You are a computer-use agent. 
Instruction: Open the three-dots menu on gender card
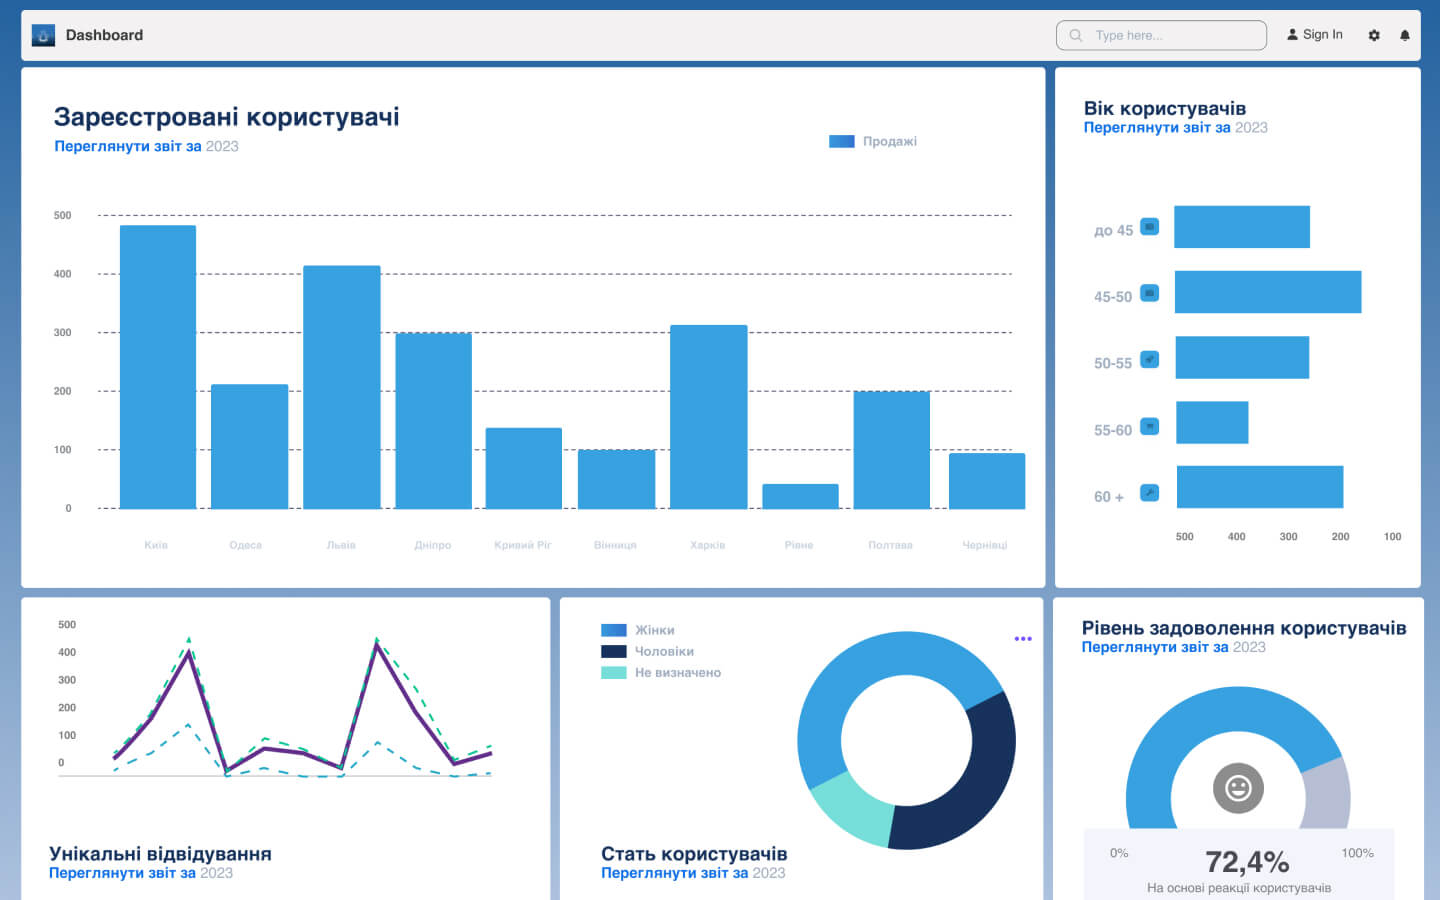point(1023,638)
